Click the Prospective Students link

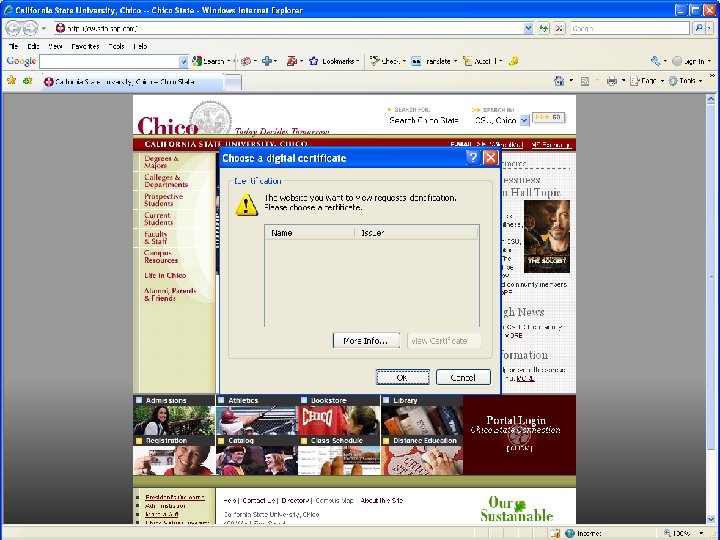163,200
